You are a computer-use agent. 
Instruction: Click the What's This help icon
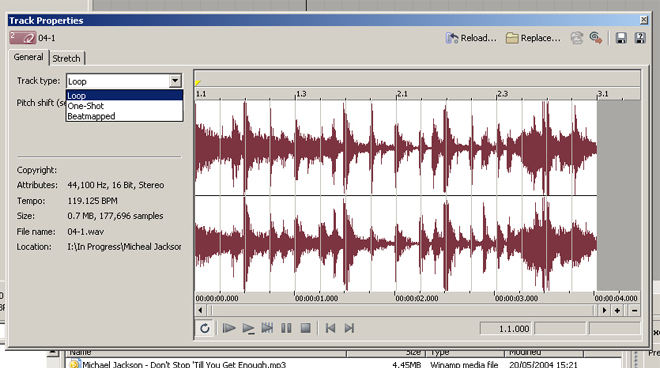[640, 38]
